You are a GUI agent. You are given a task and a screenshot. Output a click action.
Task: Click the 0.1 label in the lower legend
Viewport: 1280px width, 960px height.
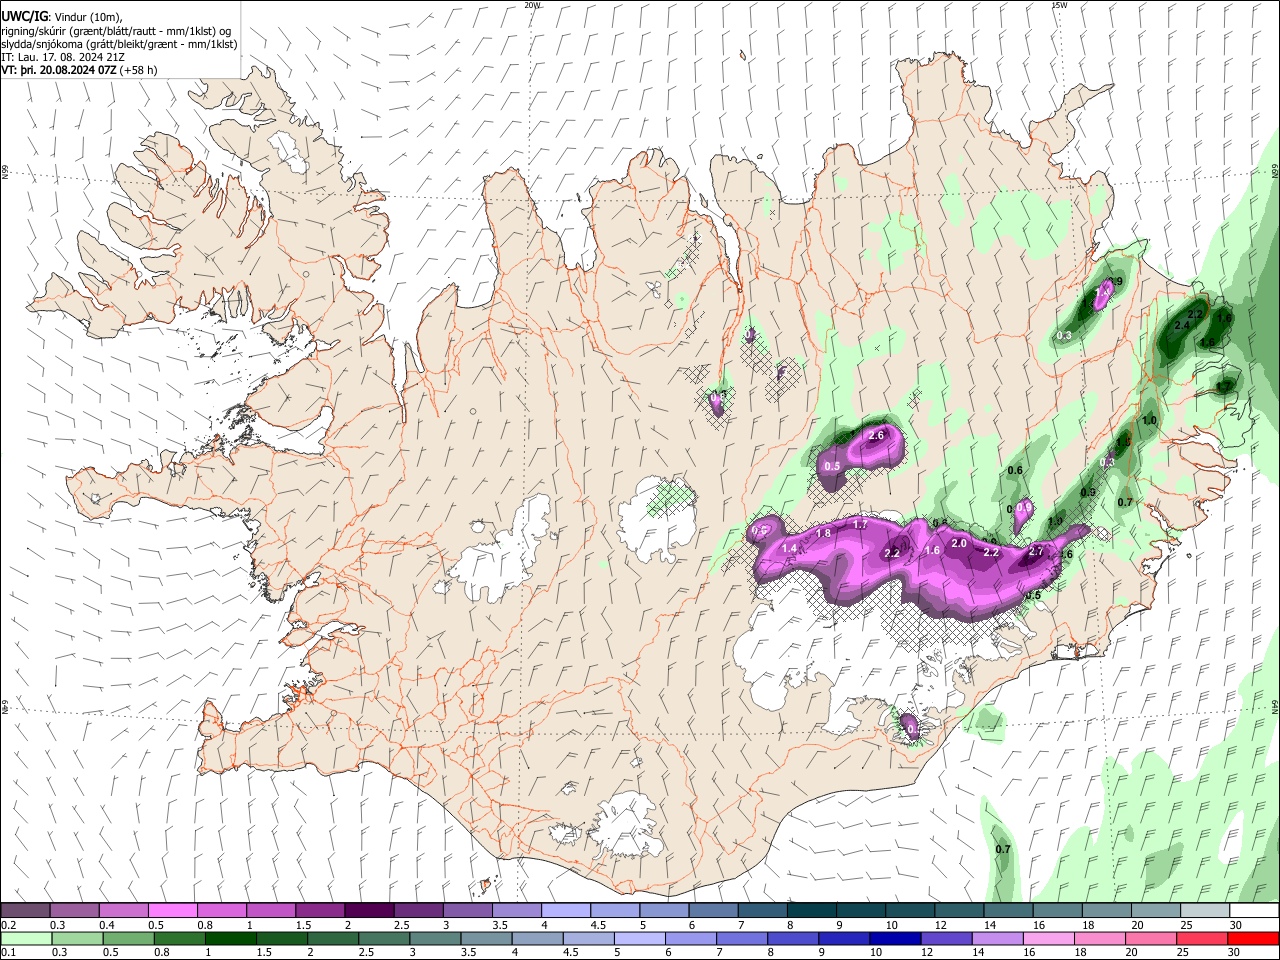[x=7, y=952]
